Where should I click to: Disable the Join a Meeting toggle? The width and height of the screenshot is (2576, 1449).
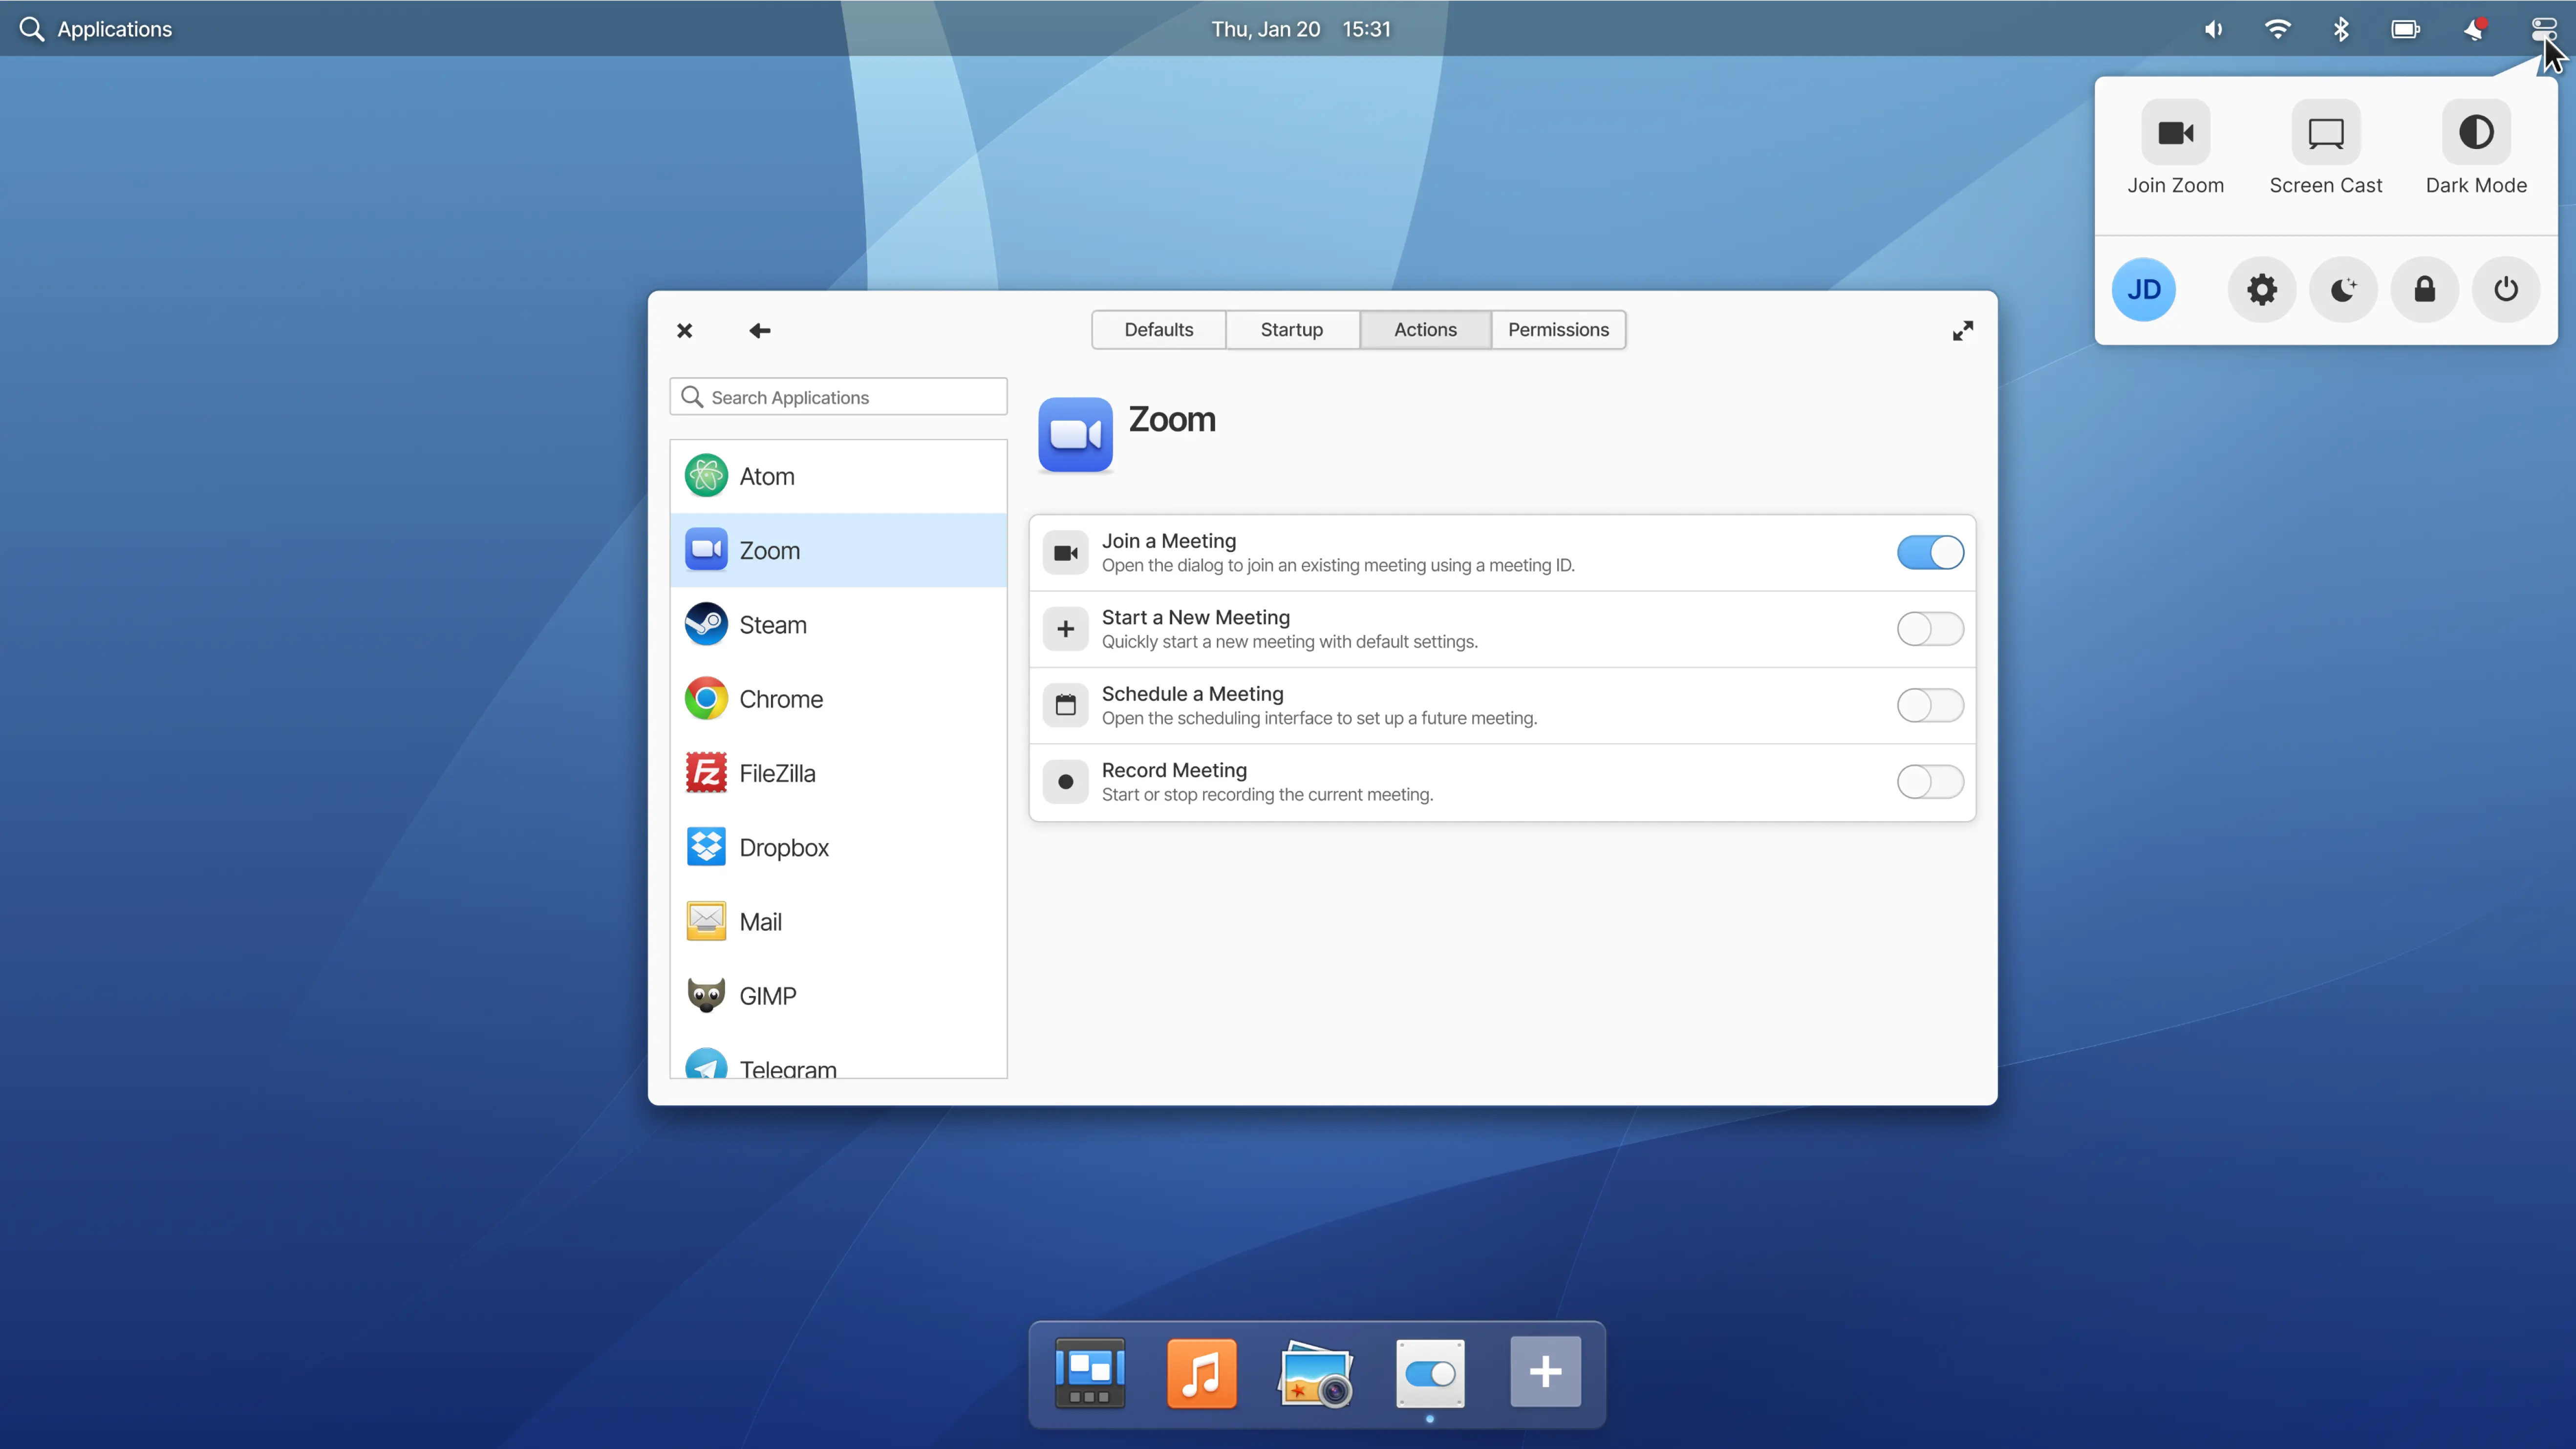[x=1929, y=552]
